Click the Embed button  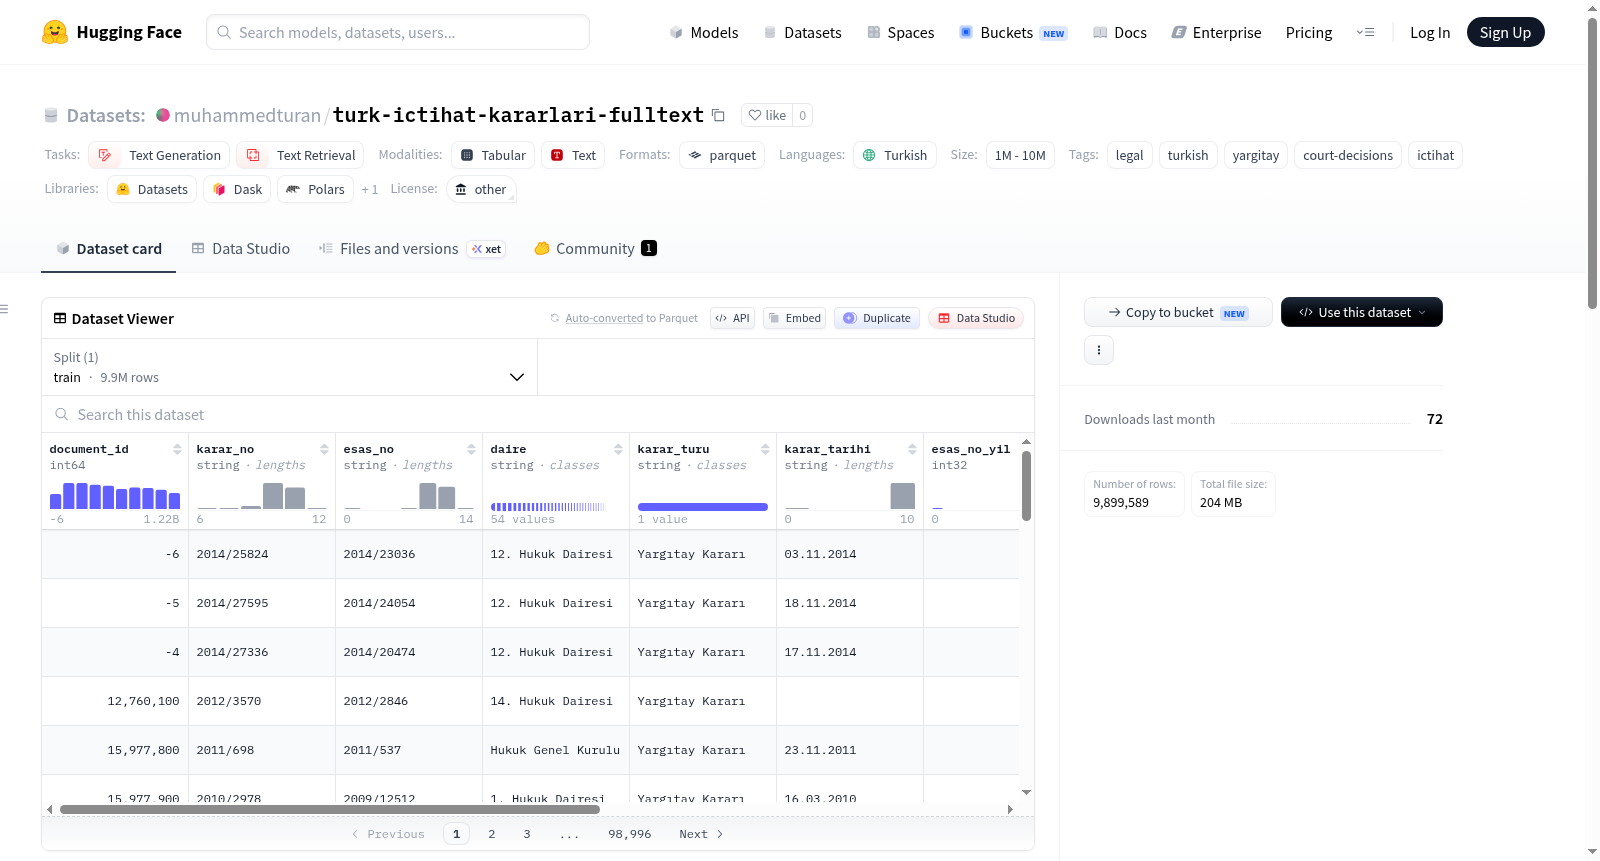pyautogui.click(x=795, y=318)
